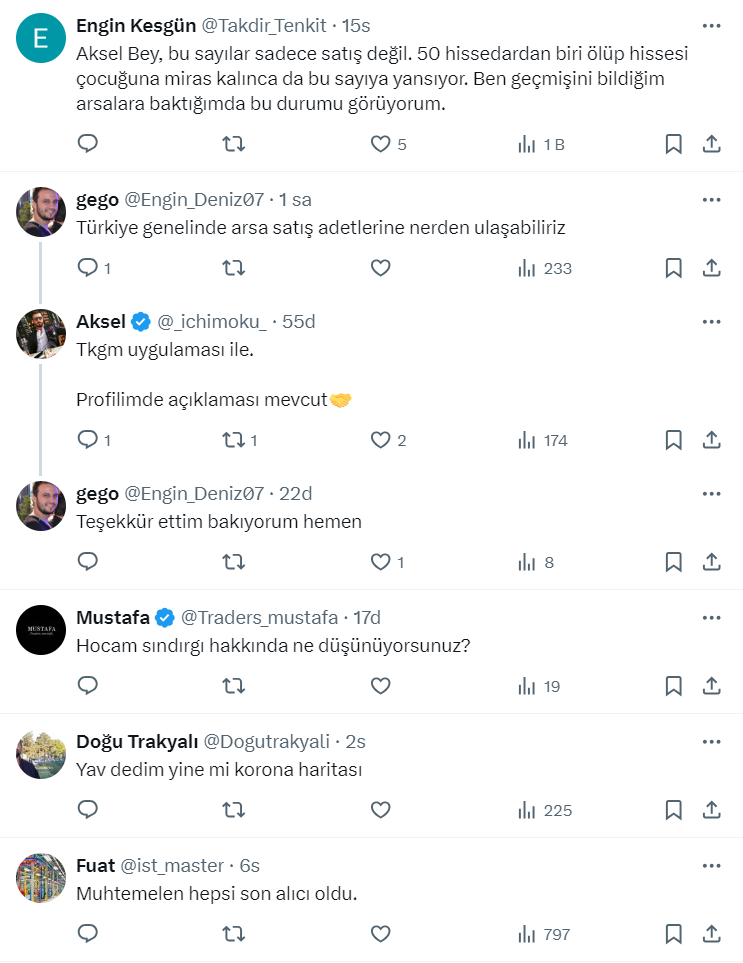Image resolution: width=743 pixels, height=963 pixels.
Task: Retweet Mustafa's sındırgı question
Action: click(x=233, y=686)
